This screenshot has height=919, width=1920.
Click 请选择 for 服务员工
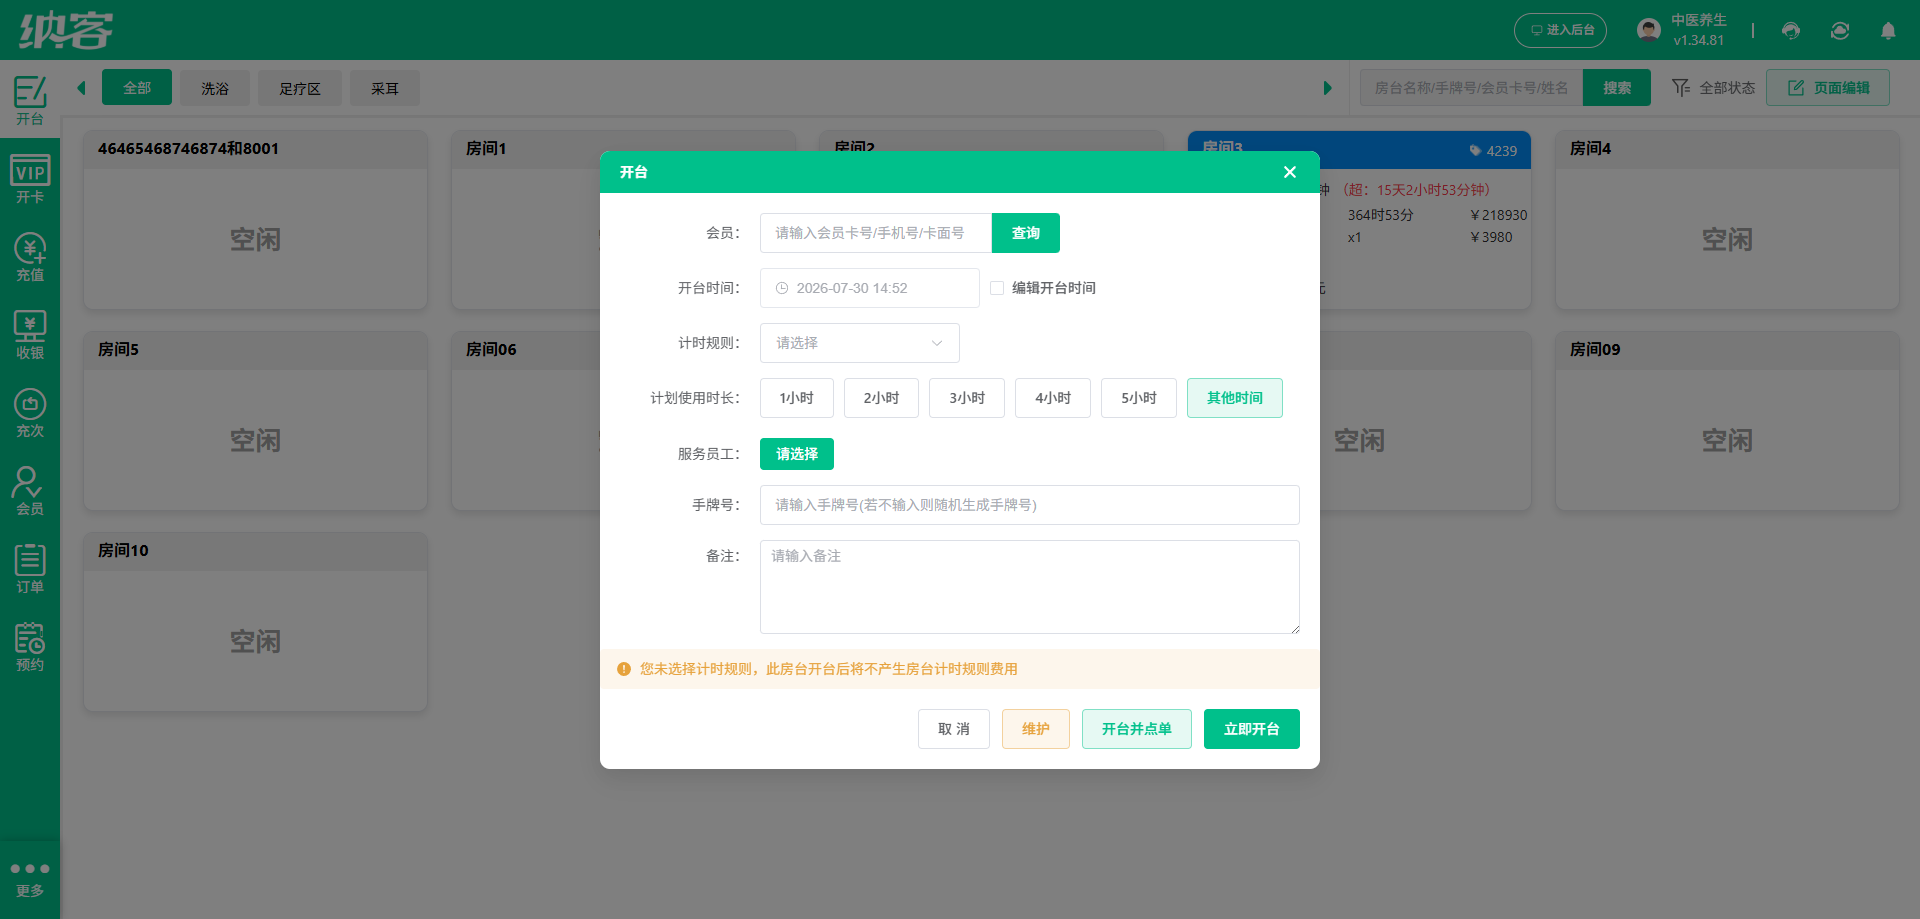point(797,454)
